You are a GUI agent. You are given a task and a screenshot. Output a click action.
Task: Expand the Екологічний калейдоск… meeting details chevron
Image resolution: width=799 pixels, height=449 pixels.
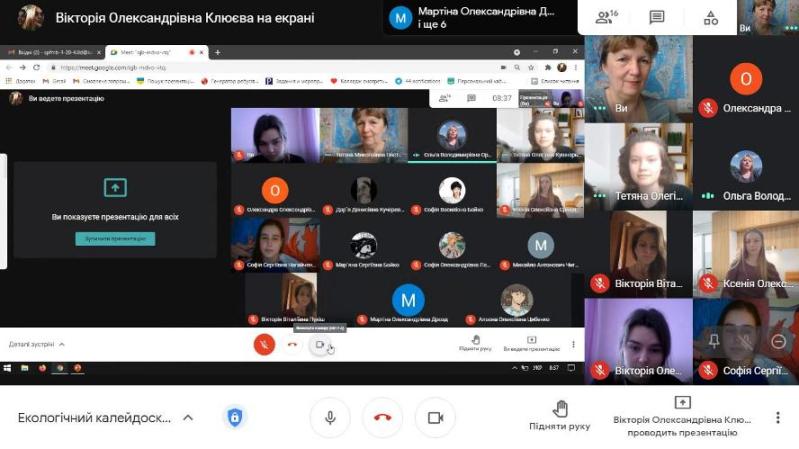[188, 418]
